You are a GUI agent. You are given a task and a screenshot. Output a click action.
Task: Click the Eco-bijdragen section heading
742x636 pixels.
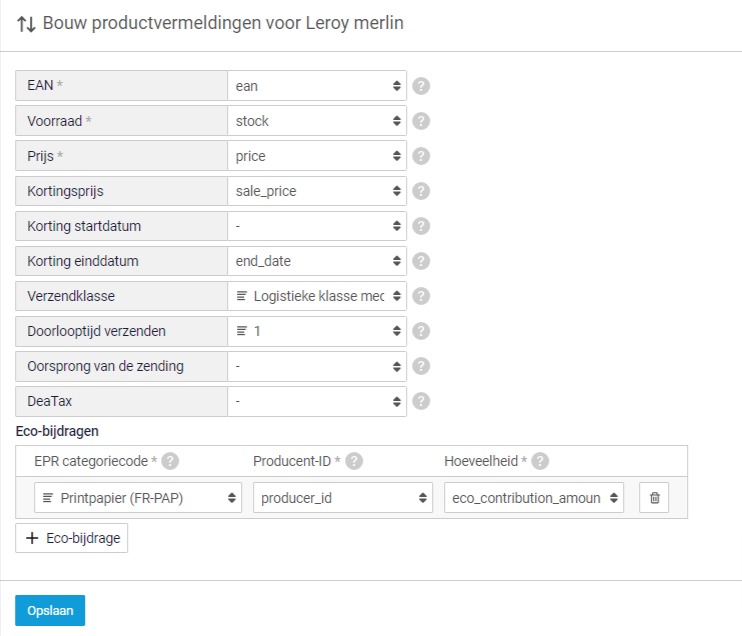pyautogui.click(x=57, y=431)
